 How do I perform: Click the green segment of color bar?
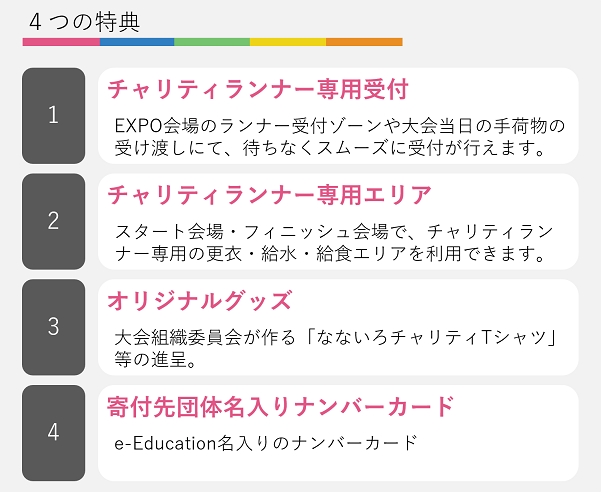tap(212, 42)
